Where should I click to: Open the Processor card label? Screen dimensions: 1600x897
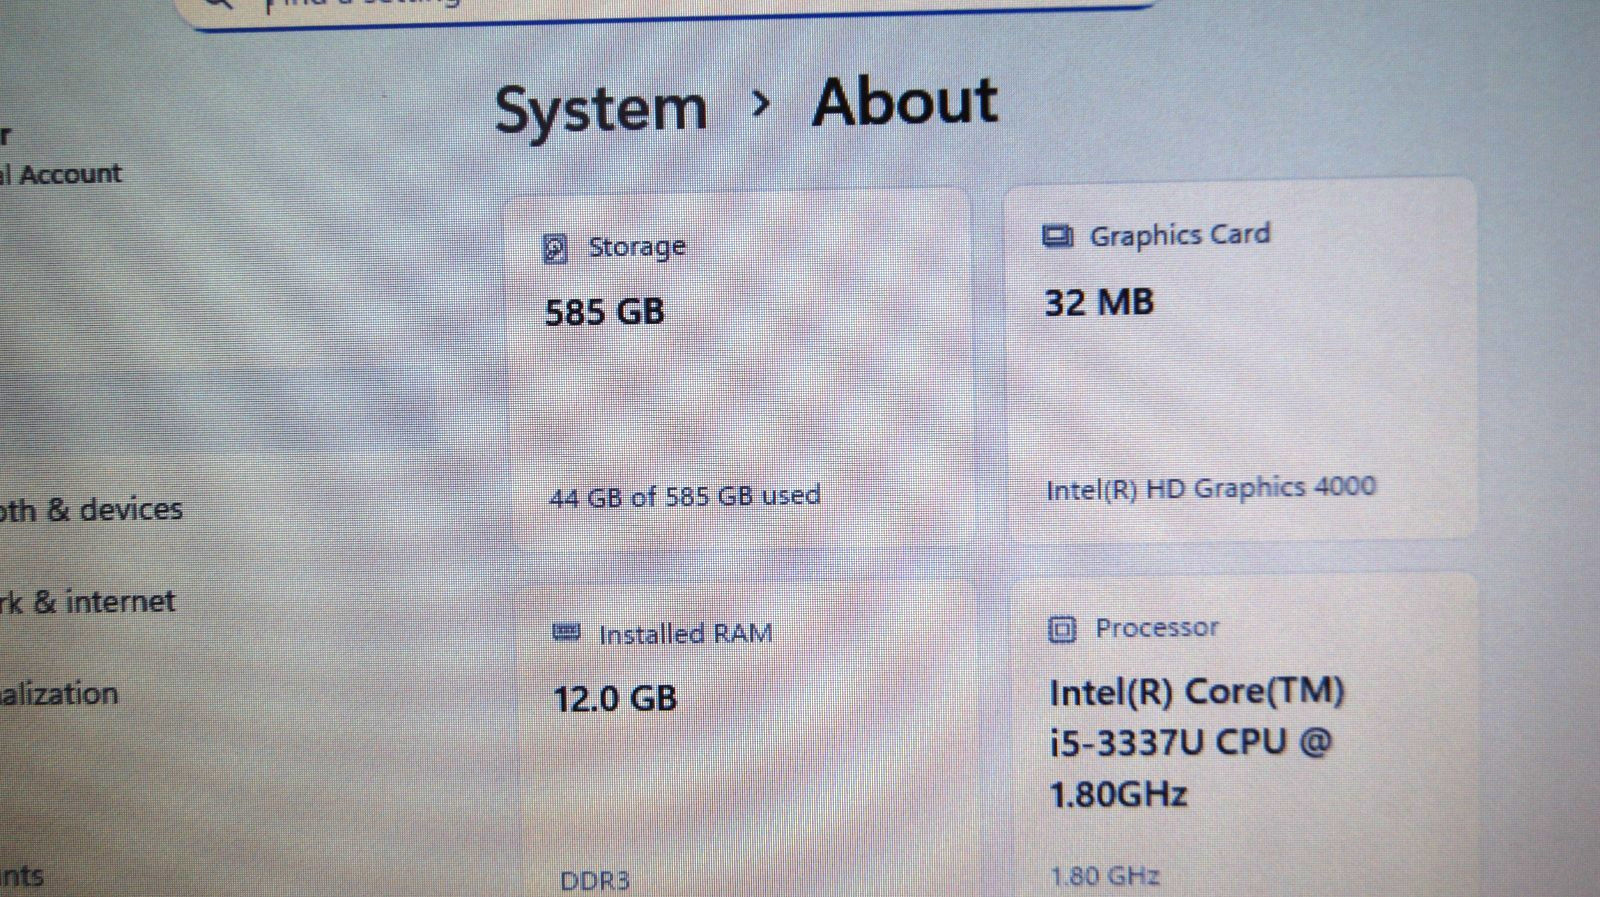[x=1157, y=628]
